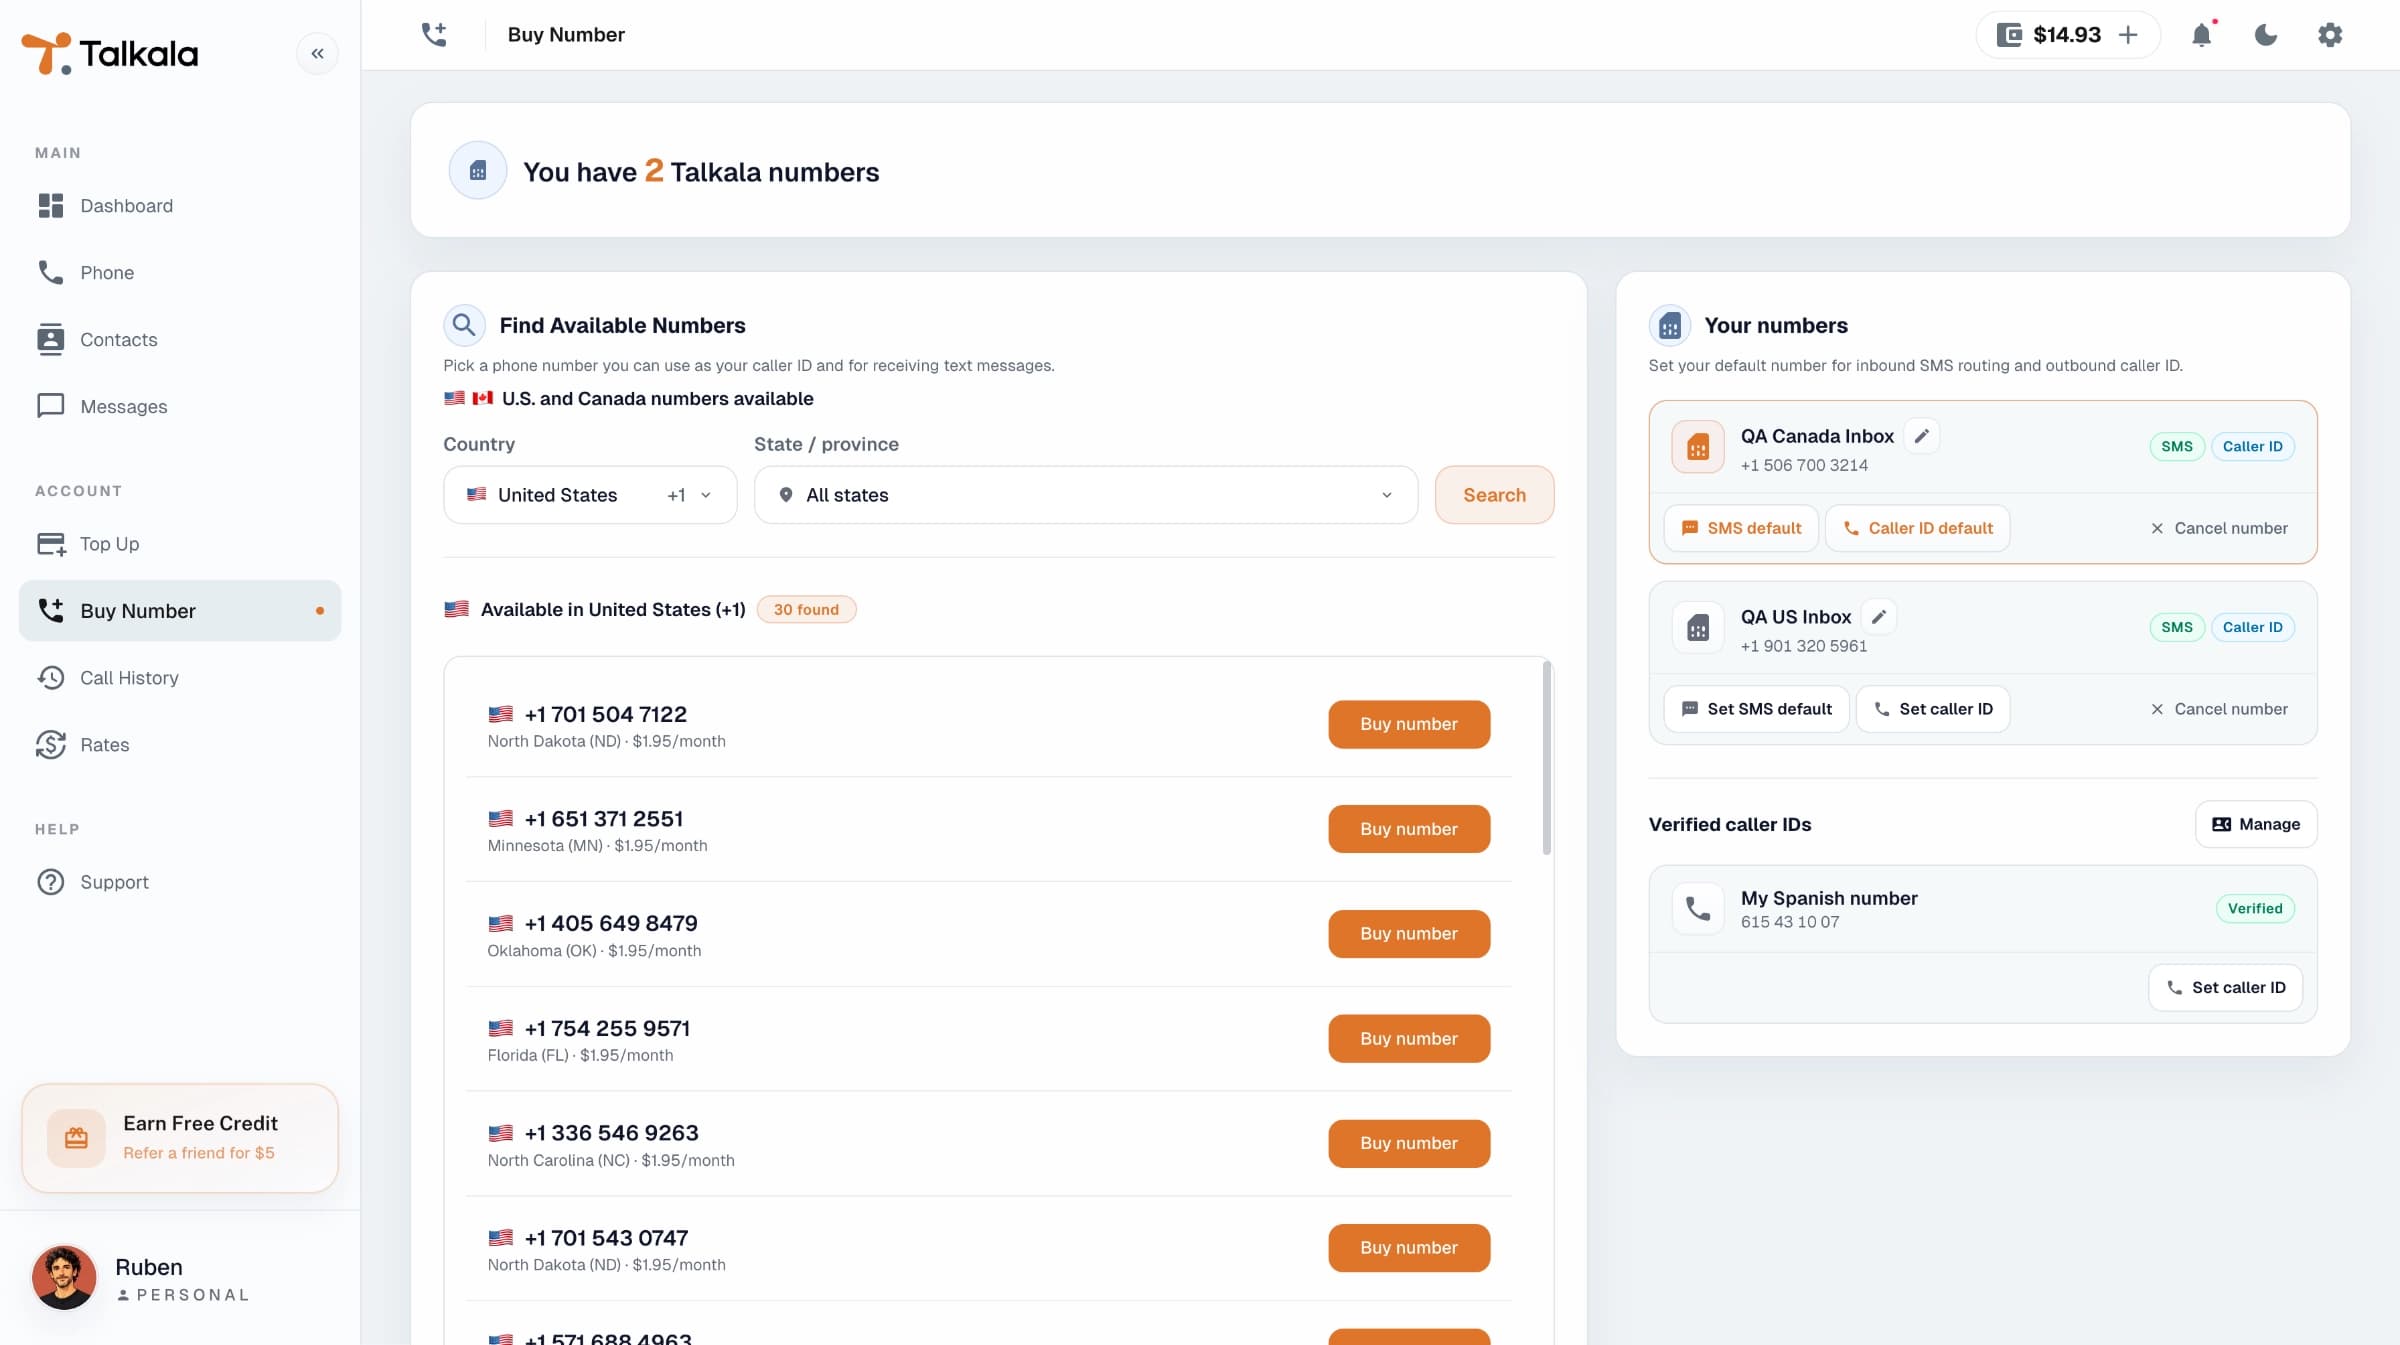Click the available numbers list scrollbar

click(x=1547, y=758)
